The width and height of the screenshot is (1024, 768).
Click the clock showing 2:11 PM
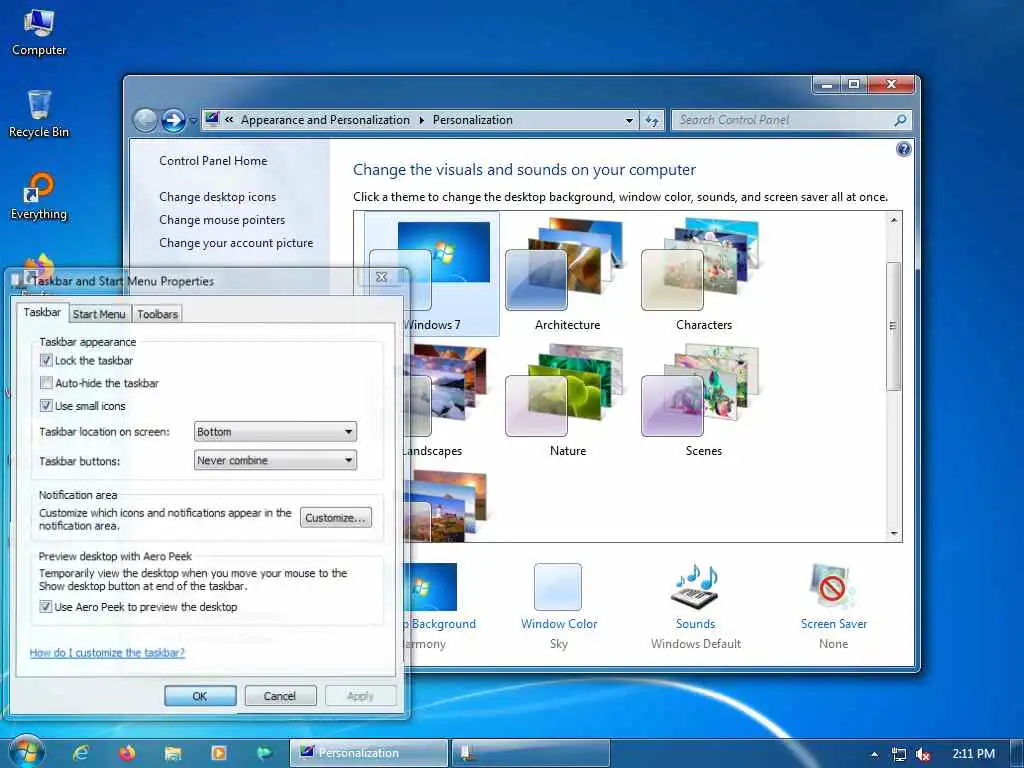point(973,754)
